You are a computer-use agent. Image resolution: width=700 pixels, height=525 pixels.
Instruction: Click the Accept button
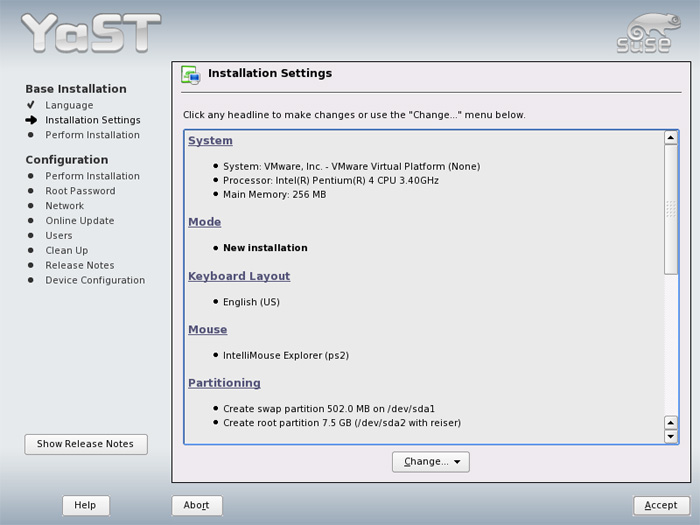coord(661,505)
